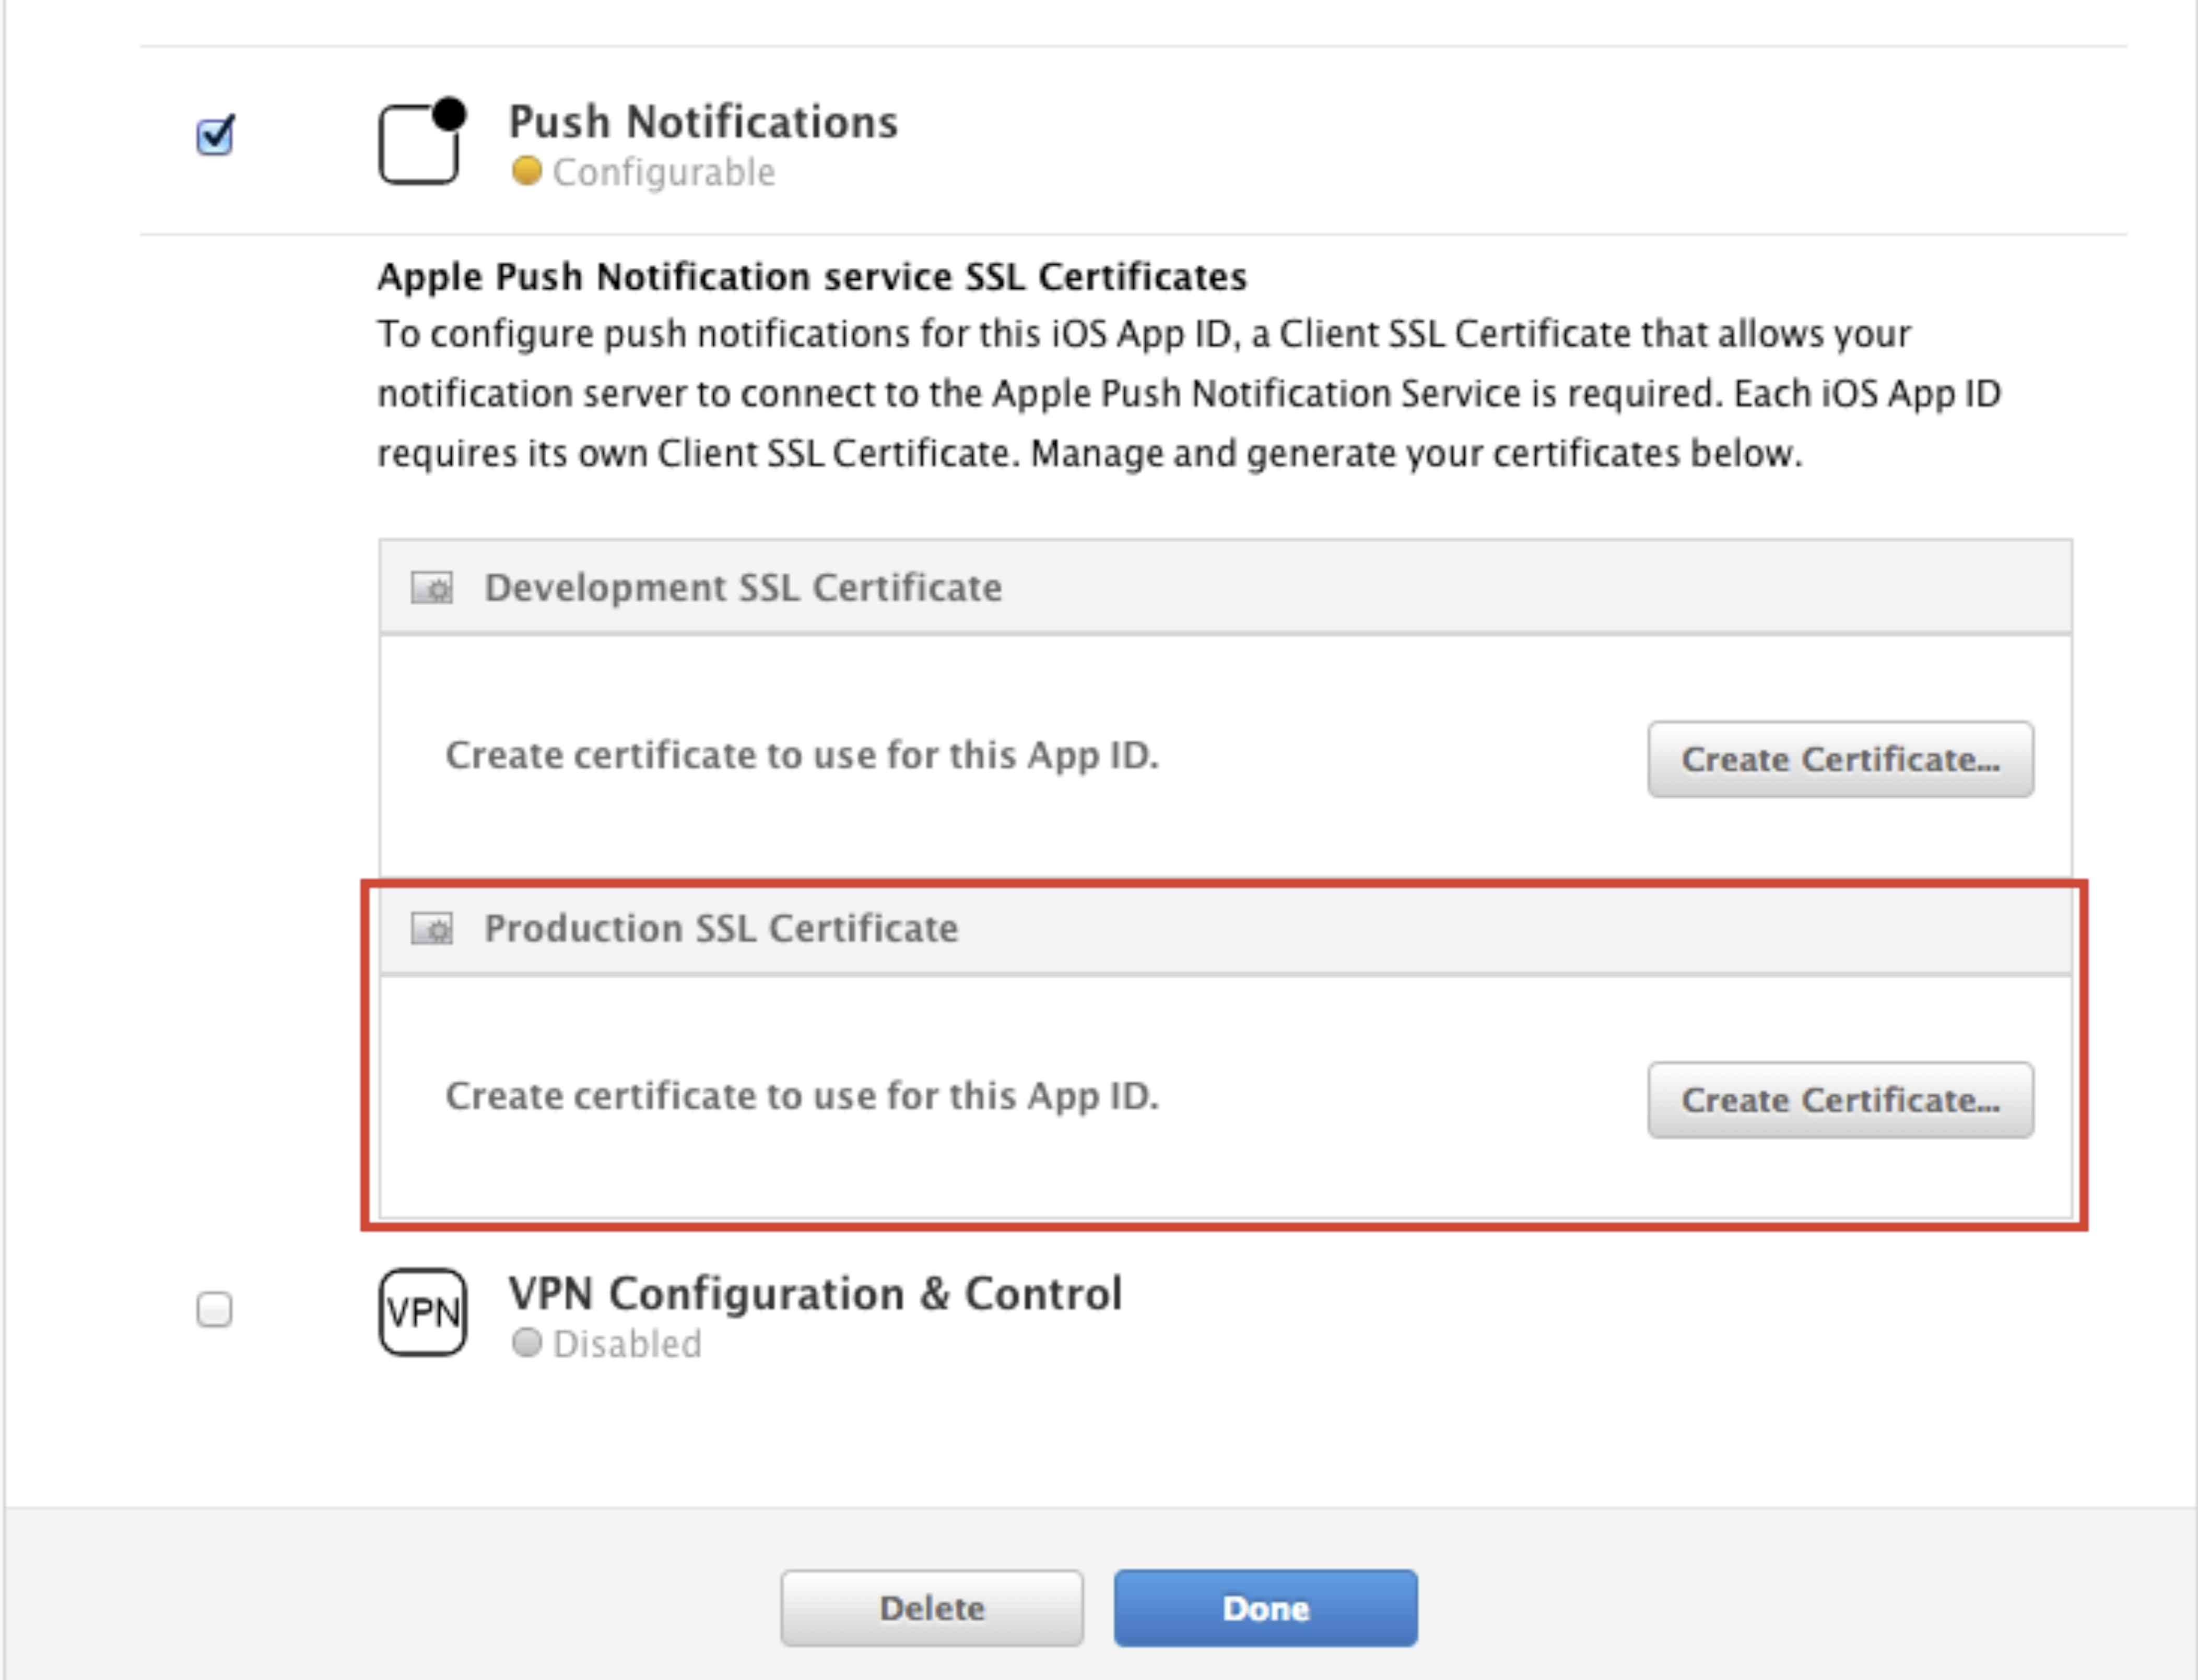Viewport: 2198px width, 1680px height.
Task: Create a certificate under Development SSL Certificate
Action: [x=1840, y=759]
